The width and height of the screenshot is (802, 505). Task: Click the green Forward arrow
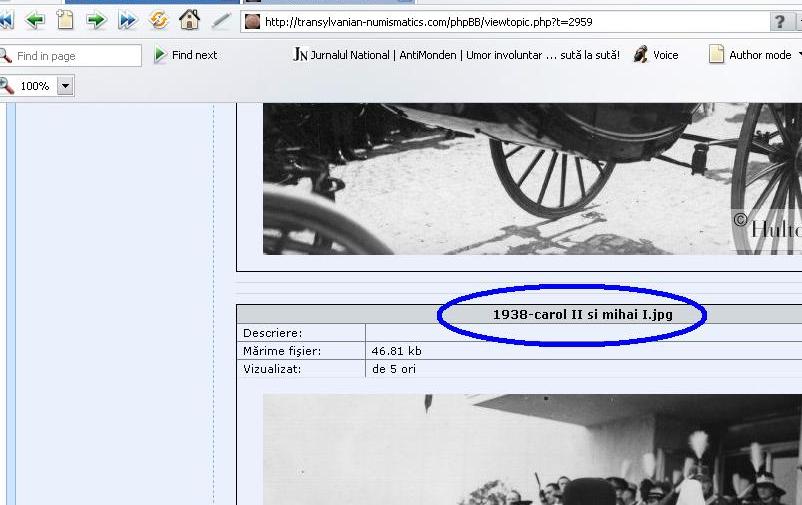(x=96, y=20)
